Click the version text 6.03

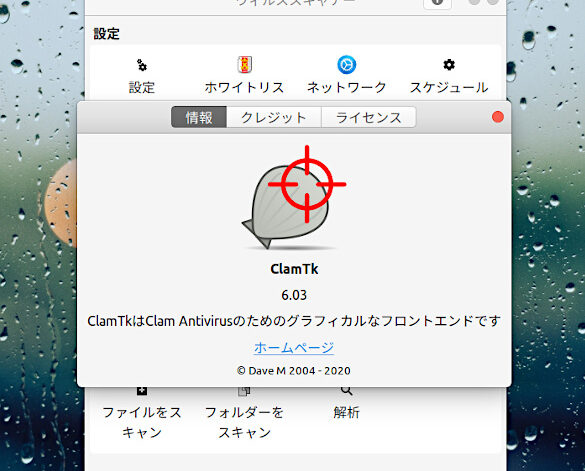point(294,295)
